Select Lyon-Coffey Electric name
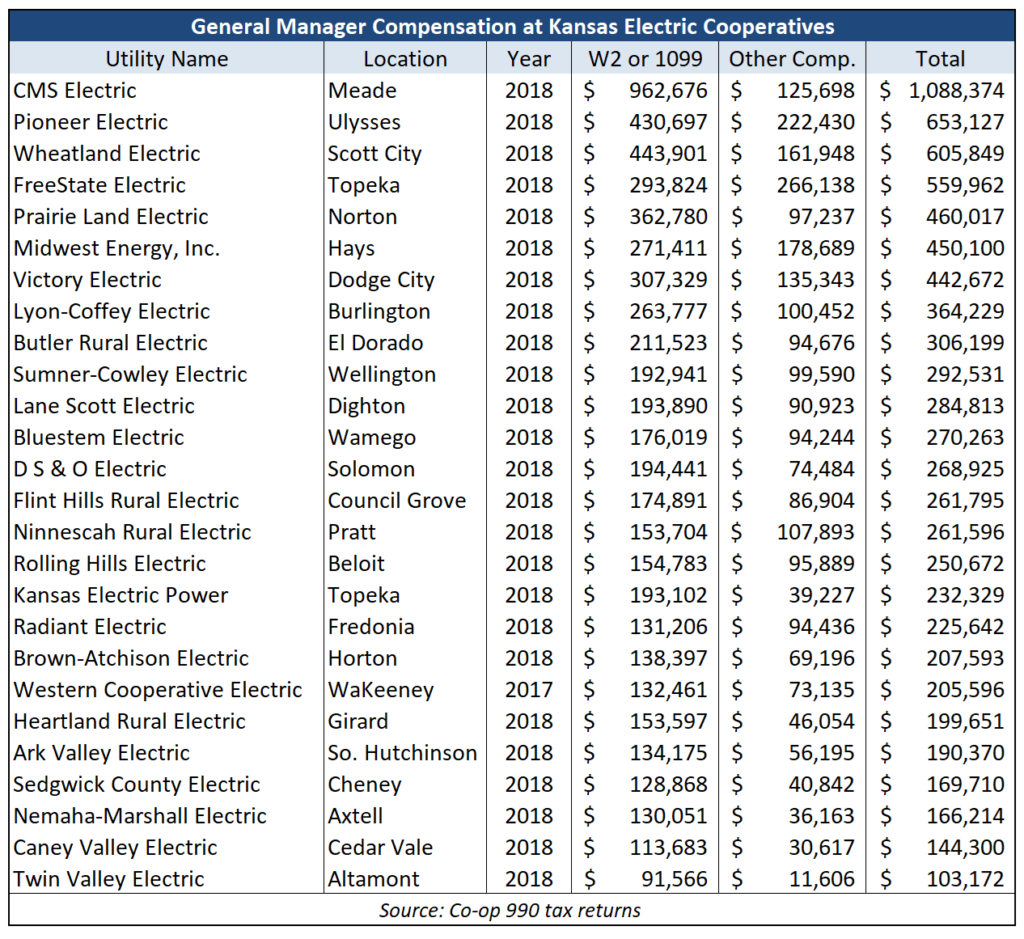 pos(112,311)
